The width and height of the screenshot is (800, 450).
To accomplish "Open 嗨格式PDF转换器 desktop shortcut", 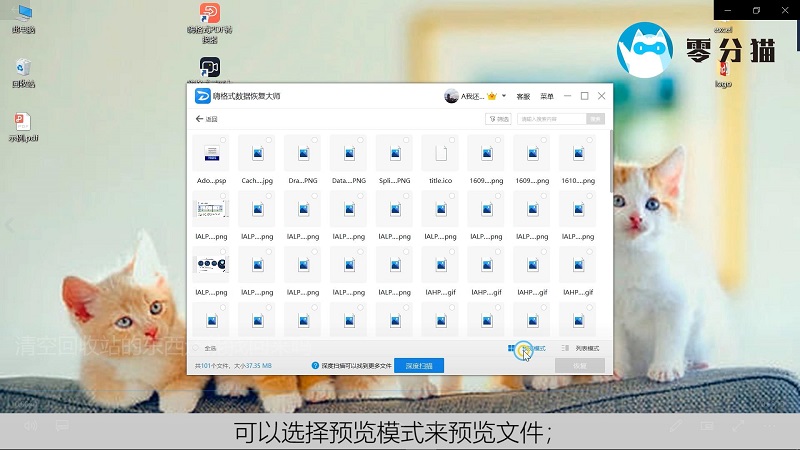I will point(210,23).
